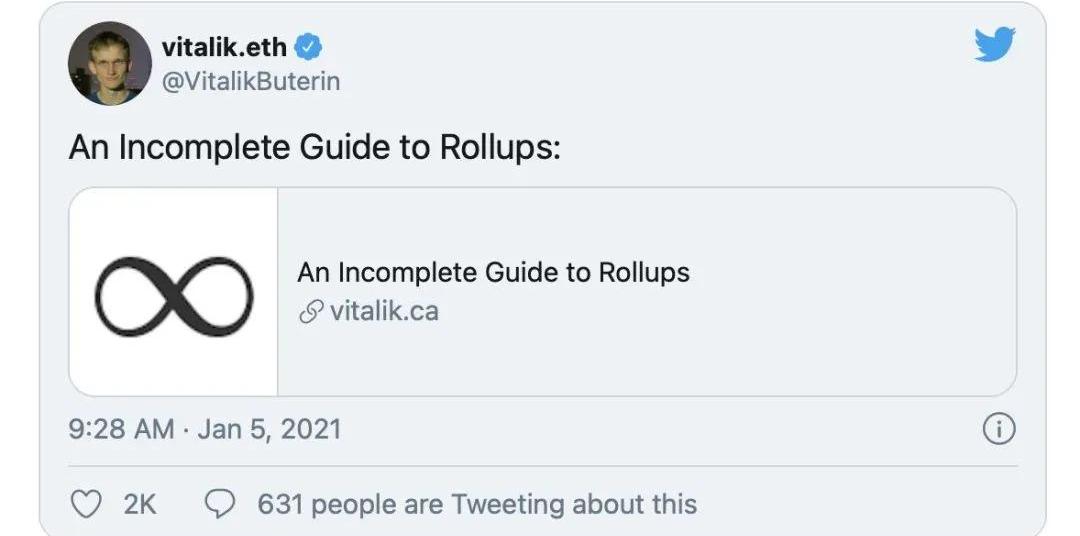Image resolution: width=1080 pixels, height=536 pixels.
Task: Open the link card title 'An Incomplete Guide to Rollups'
Action: [x=493, y=272]
